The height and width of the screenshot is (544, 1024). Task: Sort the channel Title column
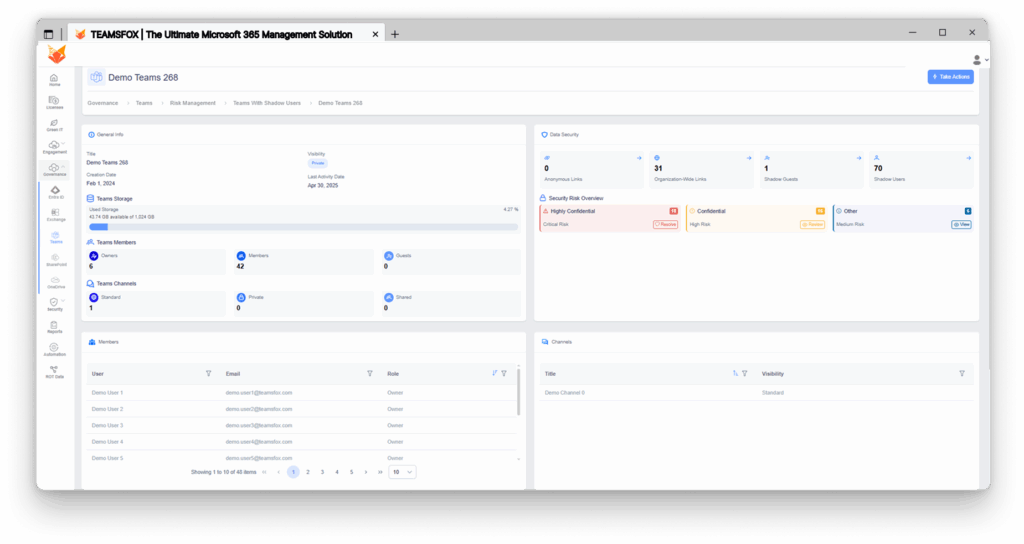[735, 374]
